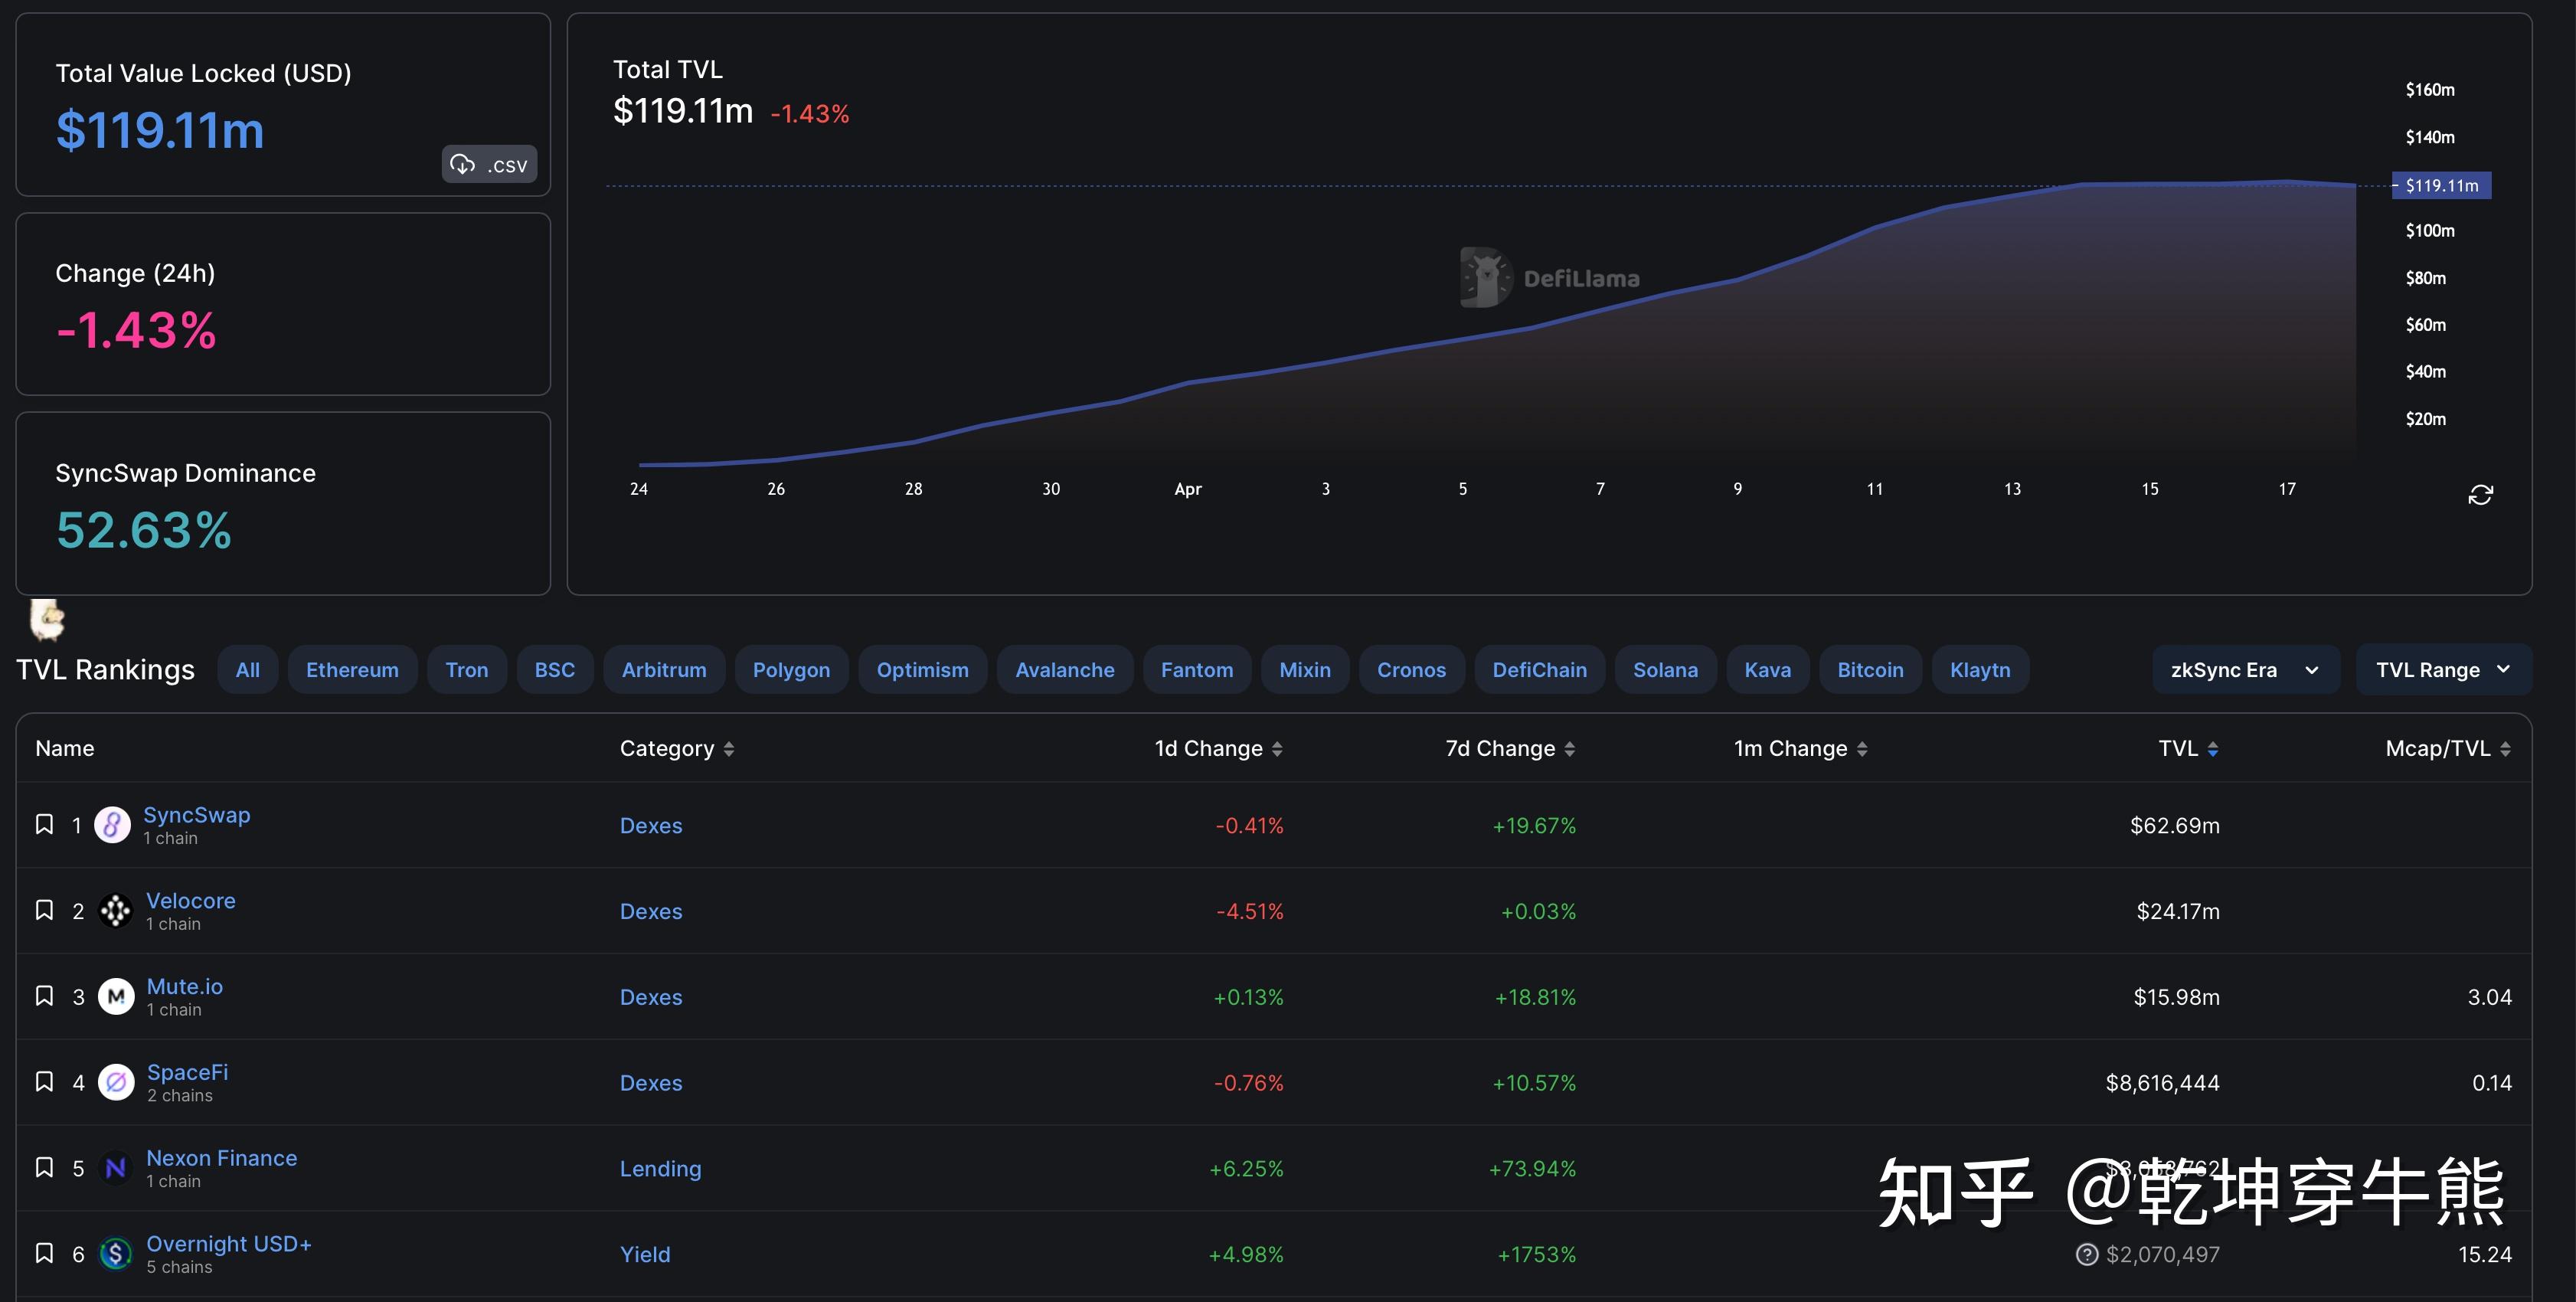Viewport: 2576px width, 1302px height.
Task: Select the Fantom chain filter
Action: pos(1197,670)
